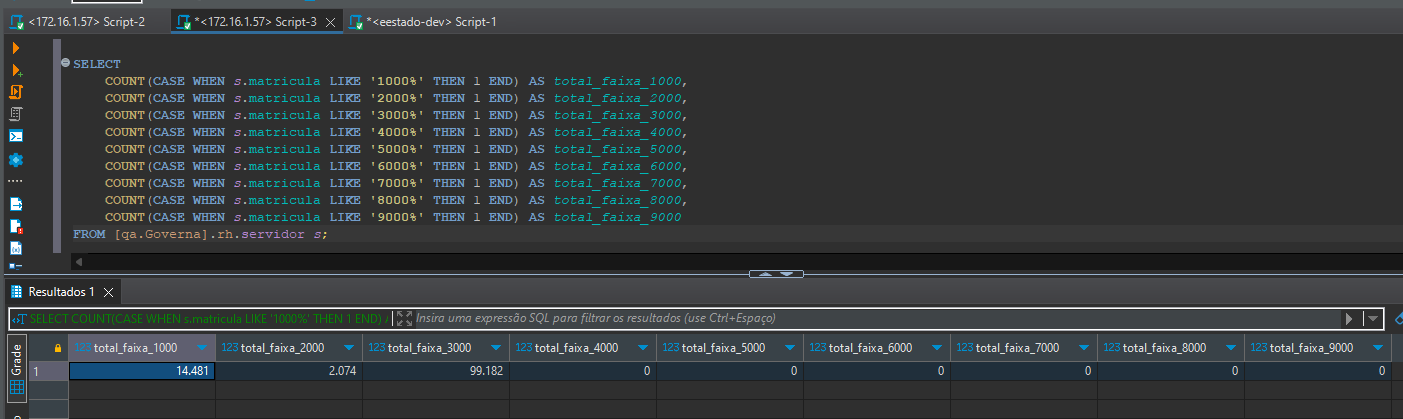Run the SQL query with the orange play icon
Image resolution: width=1403 pixels, height=419 pixels.
pos(16,48)
